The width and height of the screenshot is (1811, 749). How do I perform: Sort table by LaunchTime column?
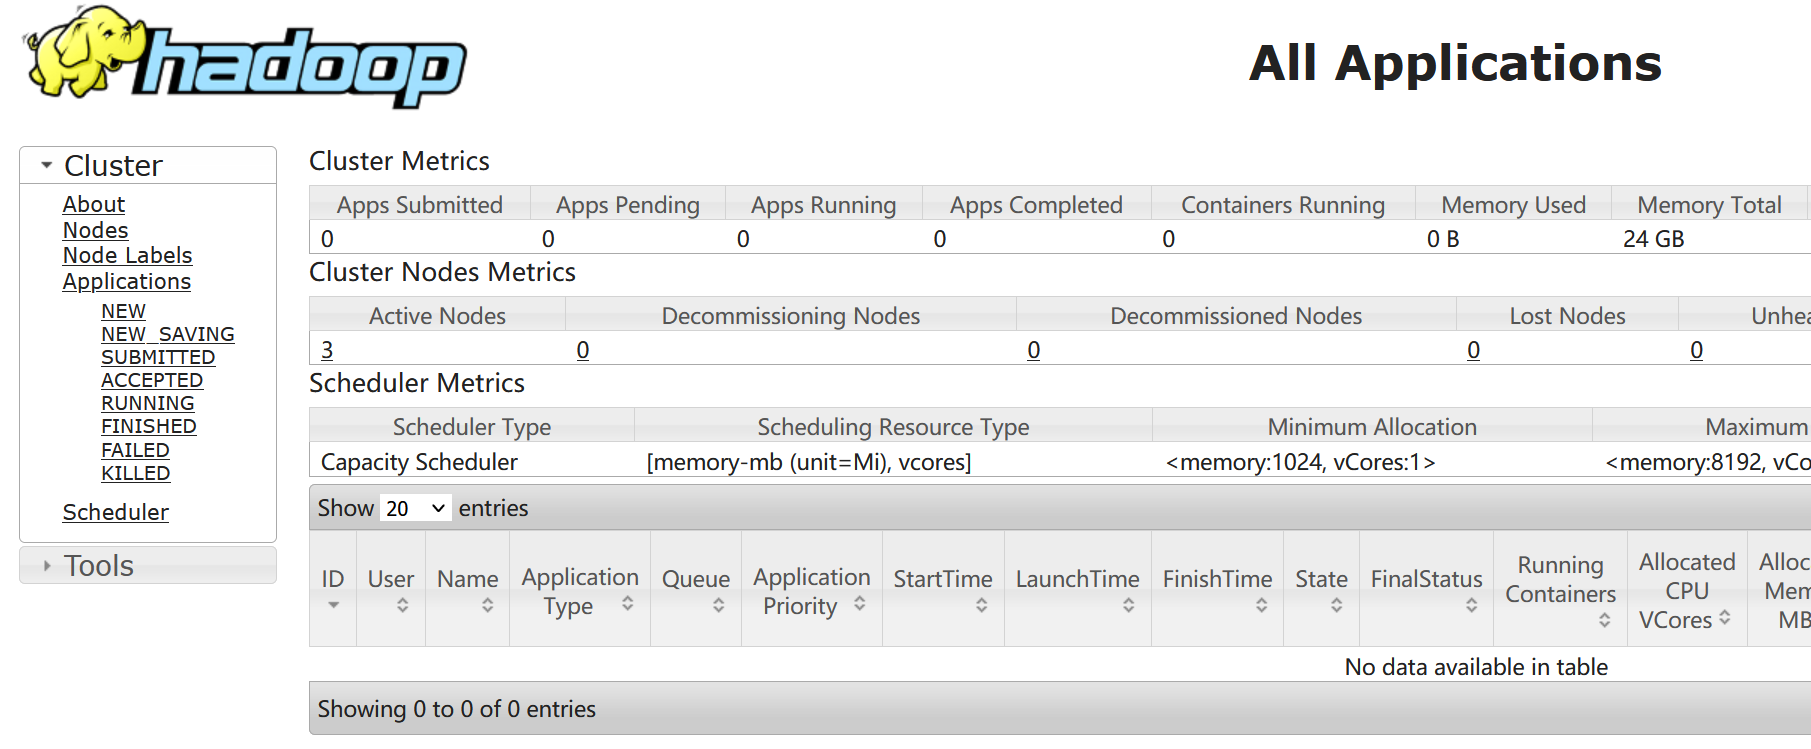point(1078,589)
